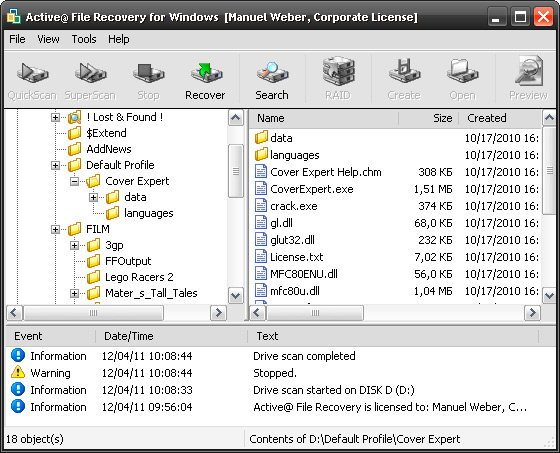Image resolution: width=560 pixels, height=453 pixels.
Task: Hit the Stop toolbar icon
Action: pos(148,80)
